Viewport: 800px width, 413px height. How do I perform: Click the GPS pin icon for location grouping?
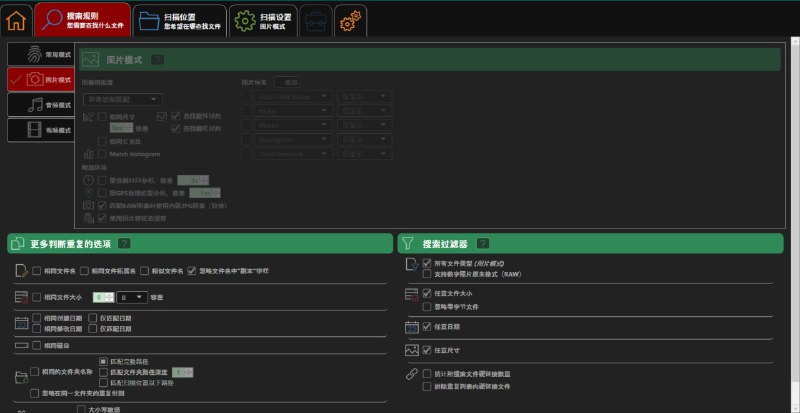tap(88, 192)
